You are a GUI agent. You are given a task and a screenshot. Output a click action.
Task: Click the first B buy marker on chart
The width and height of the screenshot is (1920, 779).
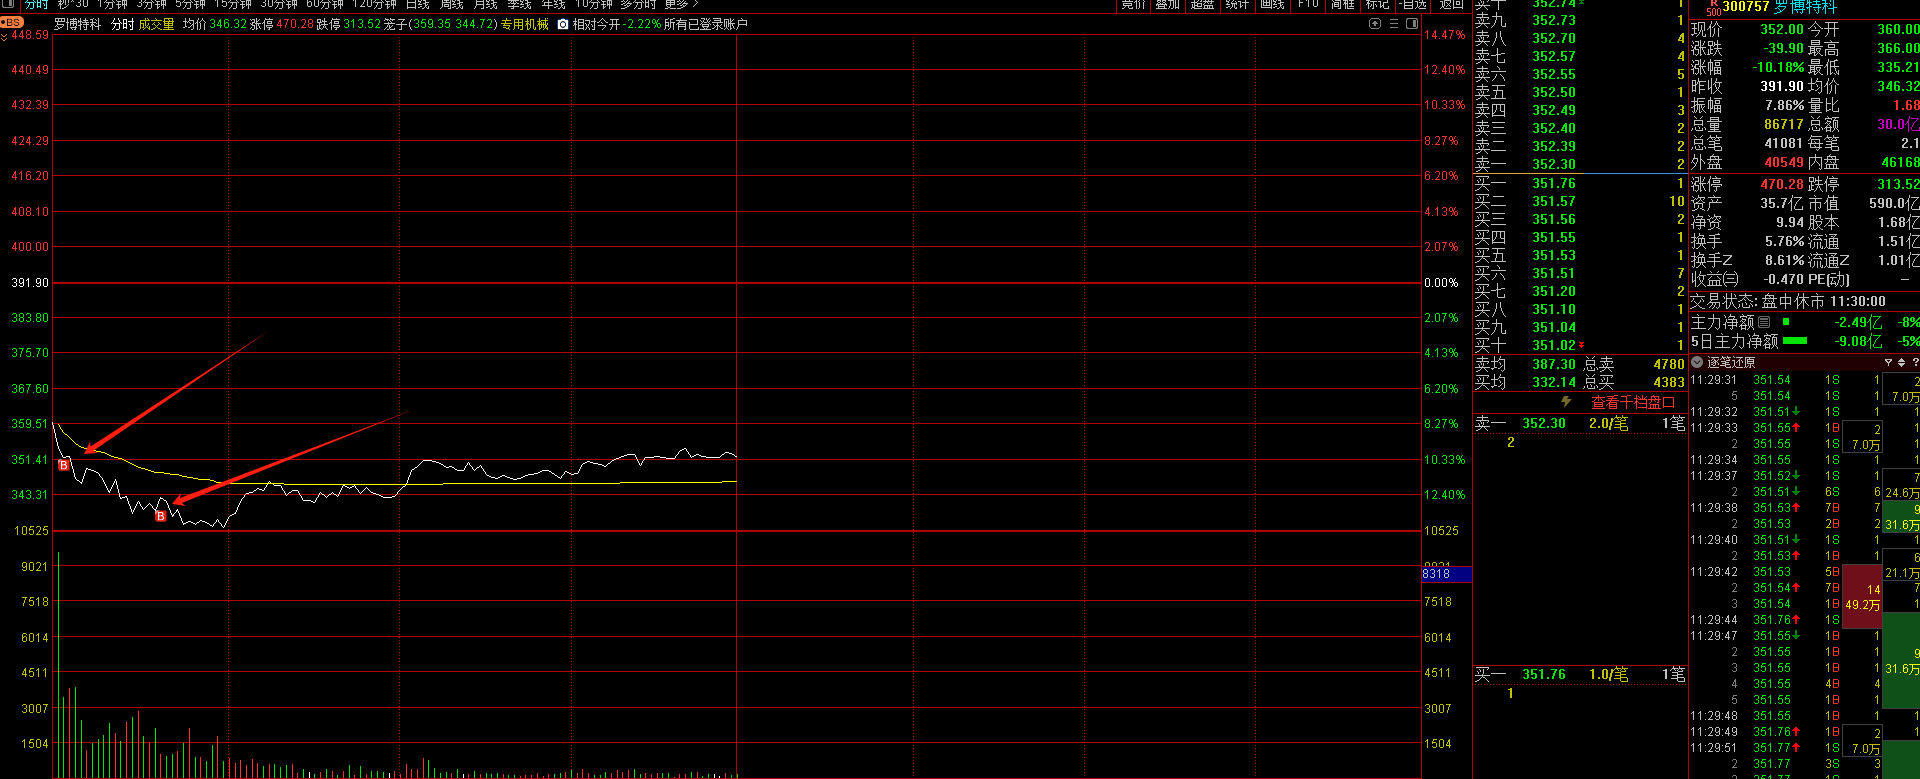(64, 465)
